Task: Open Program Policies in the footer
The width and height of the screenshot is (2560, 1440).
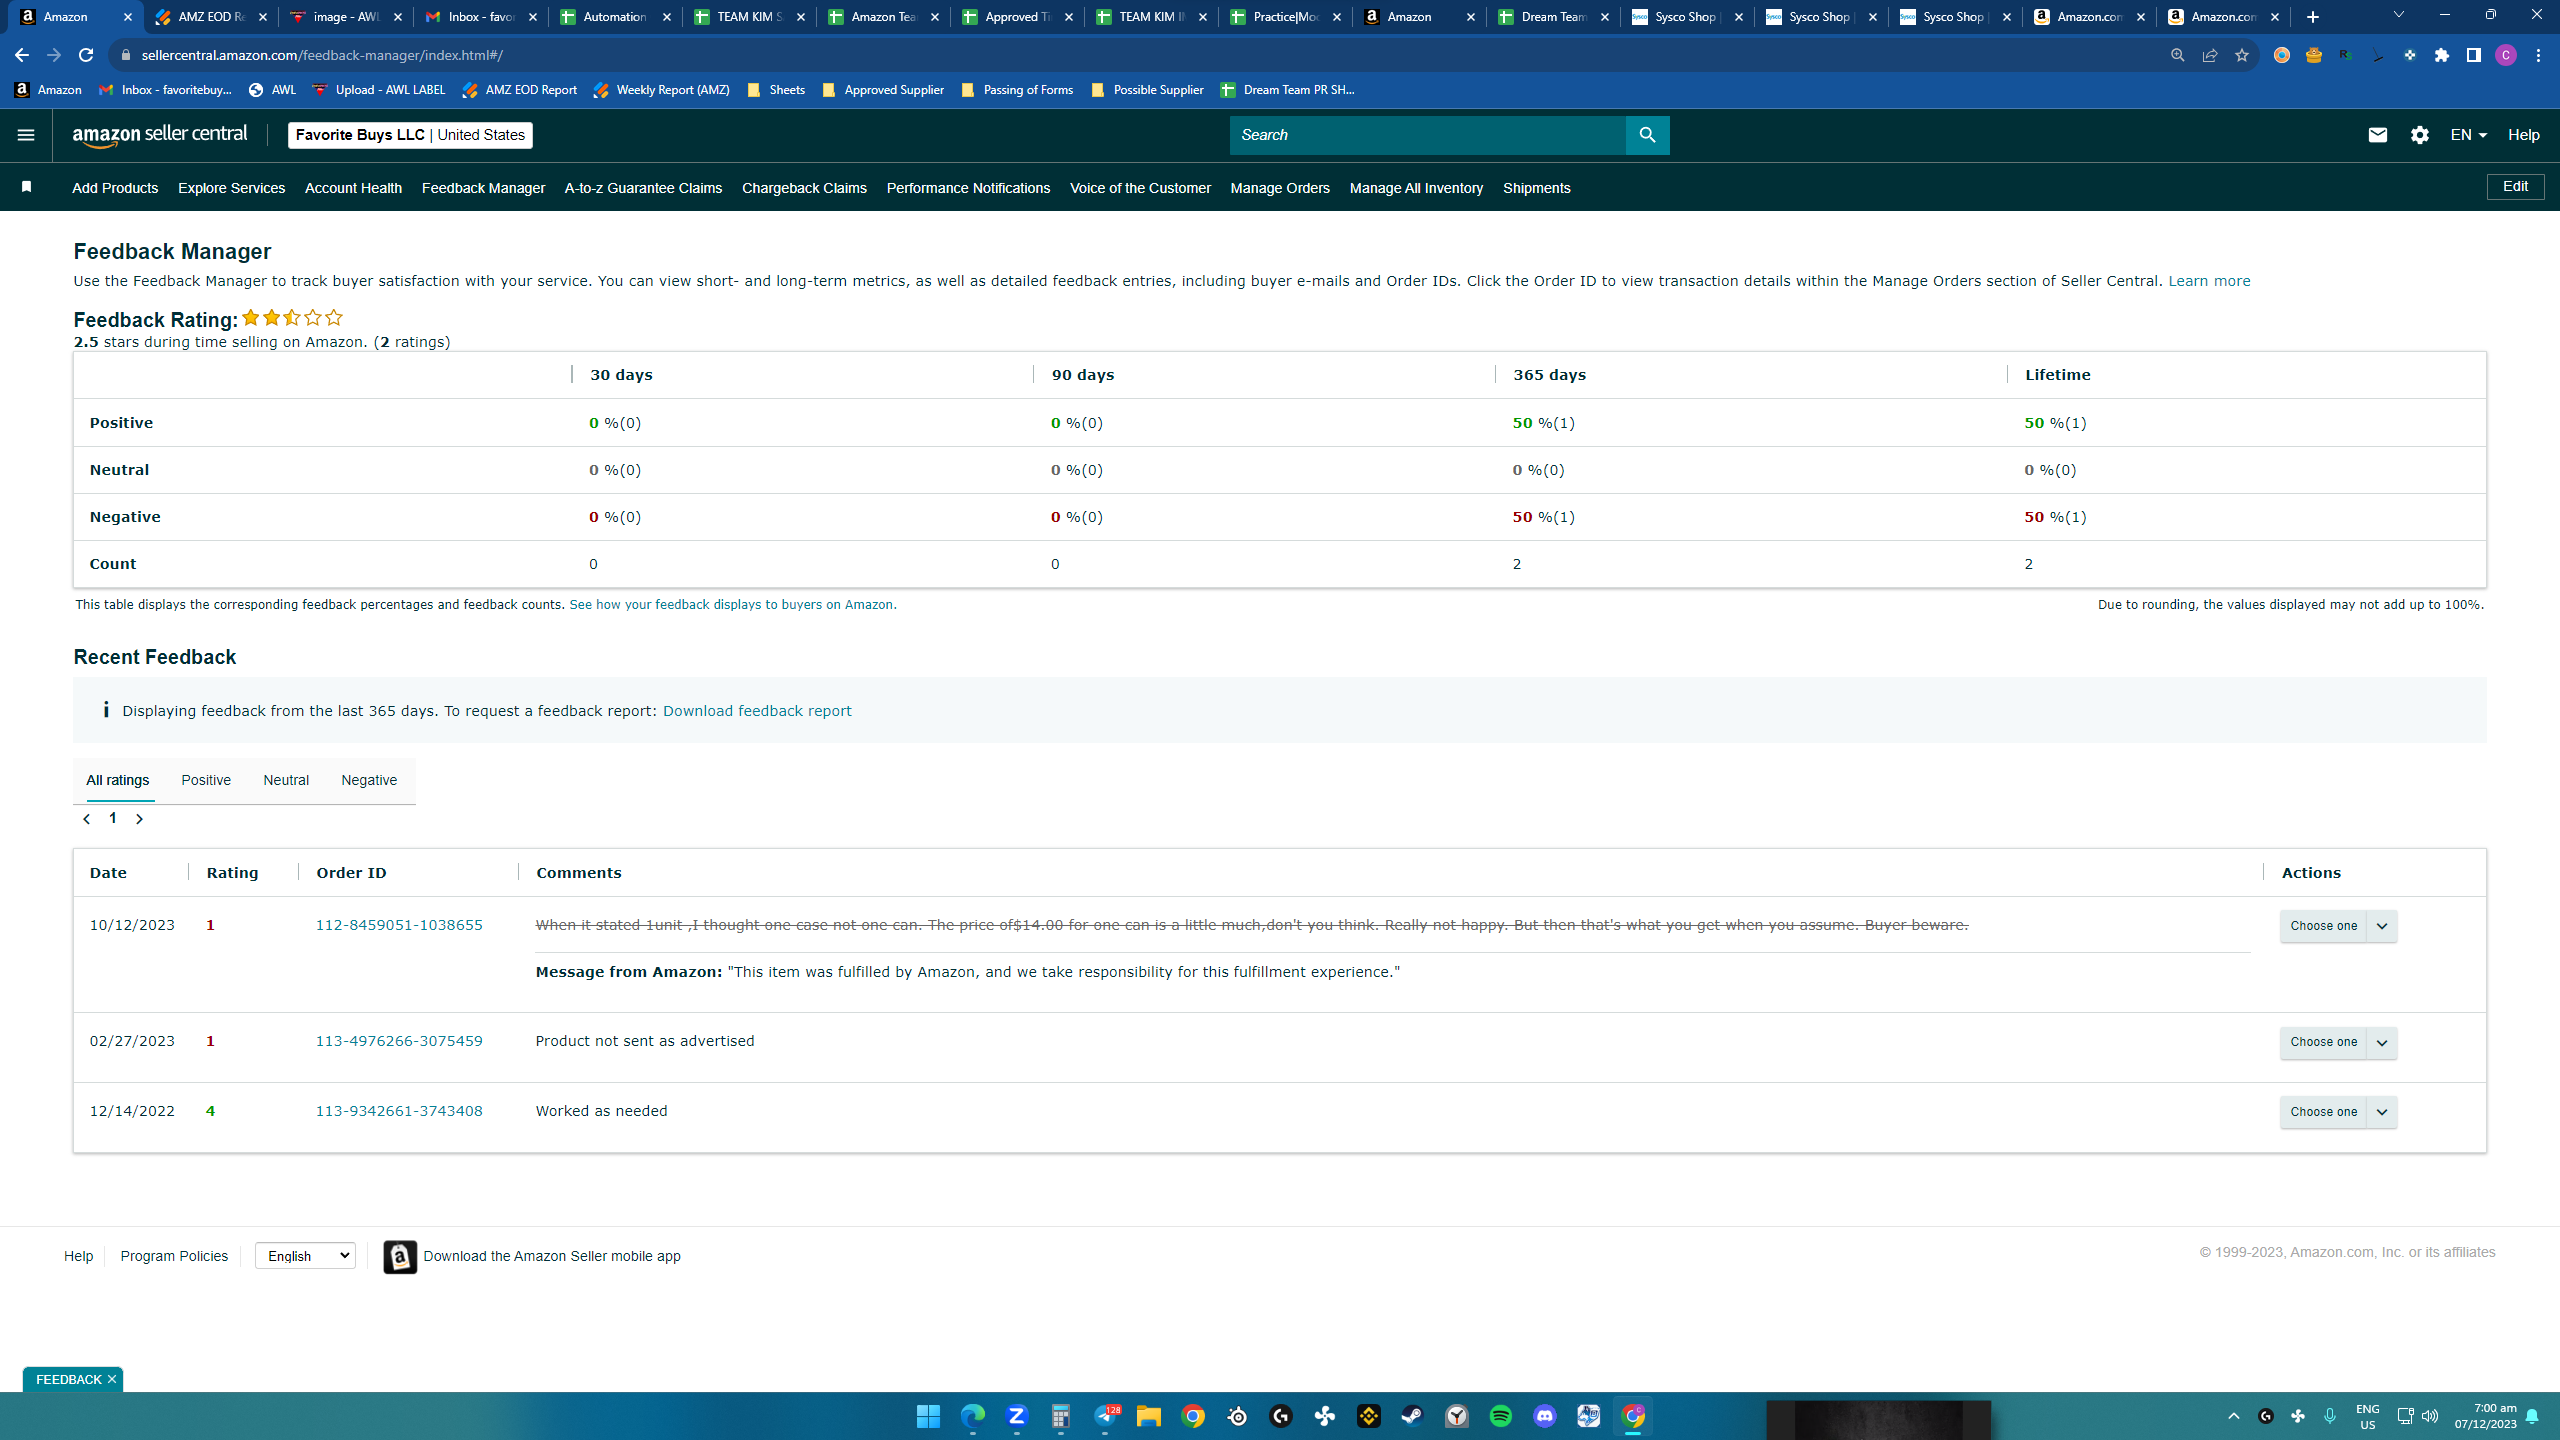Action: pos(174,1256)
